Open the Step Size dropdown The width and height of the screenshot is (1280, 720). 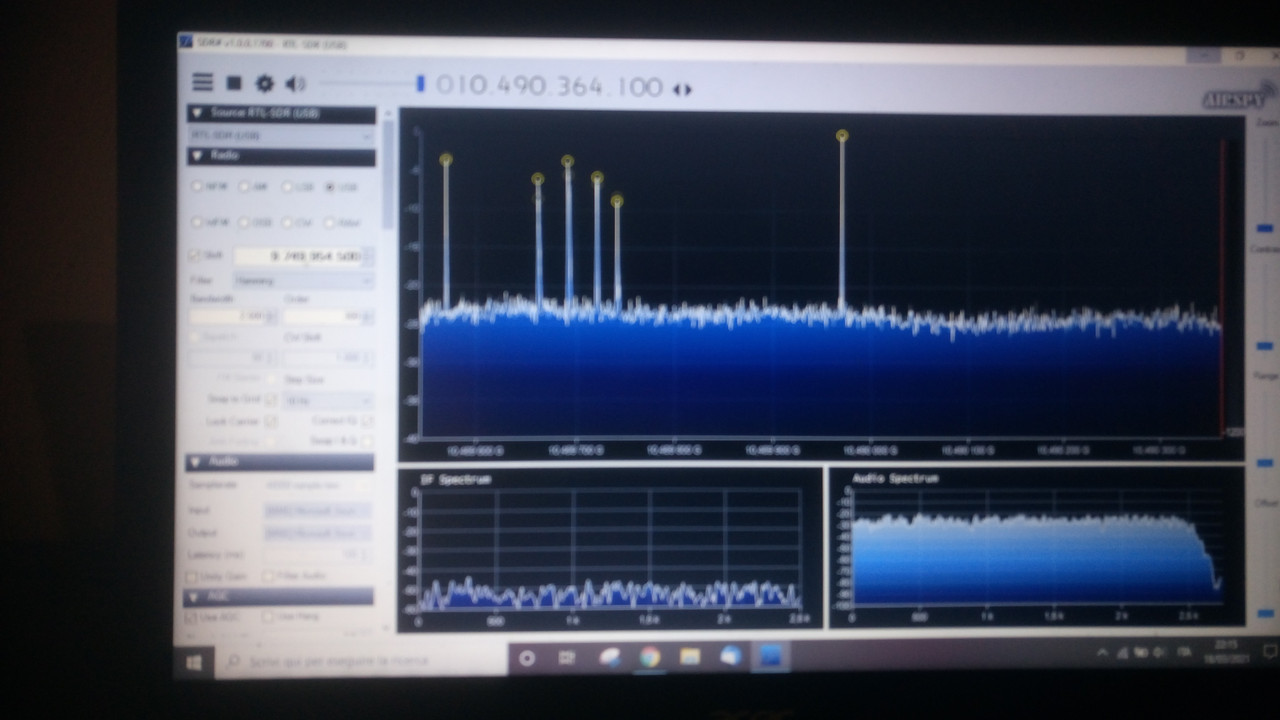(x=328, y=400)
